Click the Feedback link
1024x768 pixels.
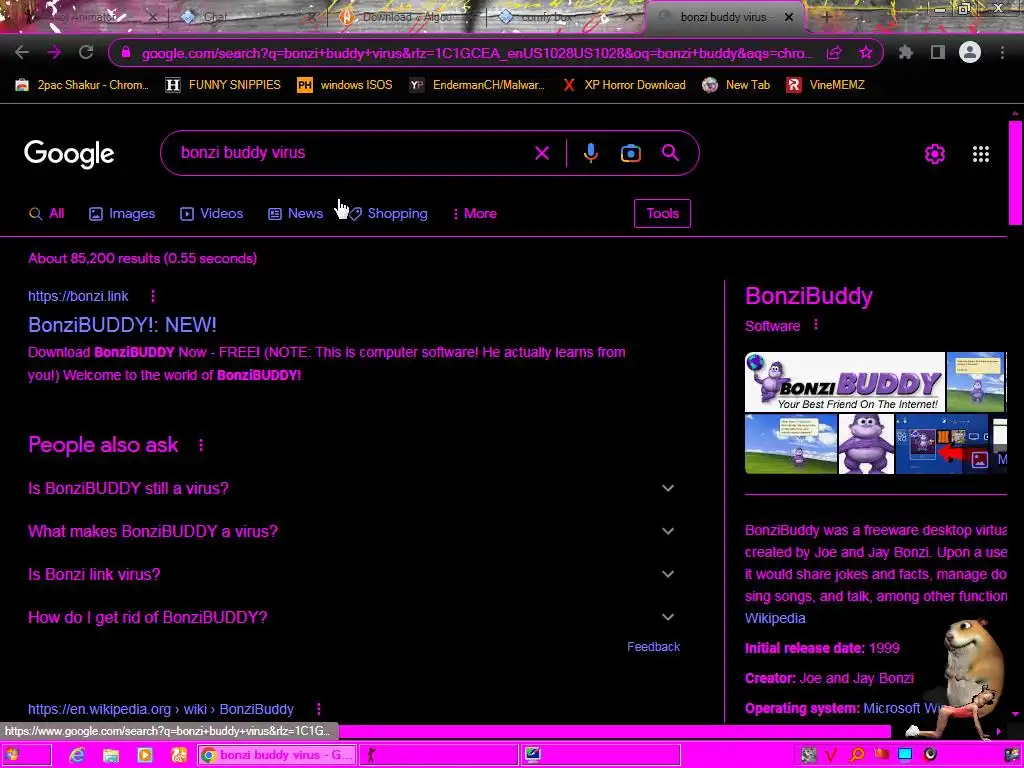(653, 647)
